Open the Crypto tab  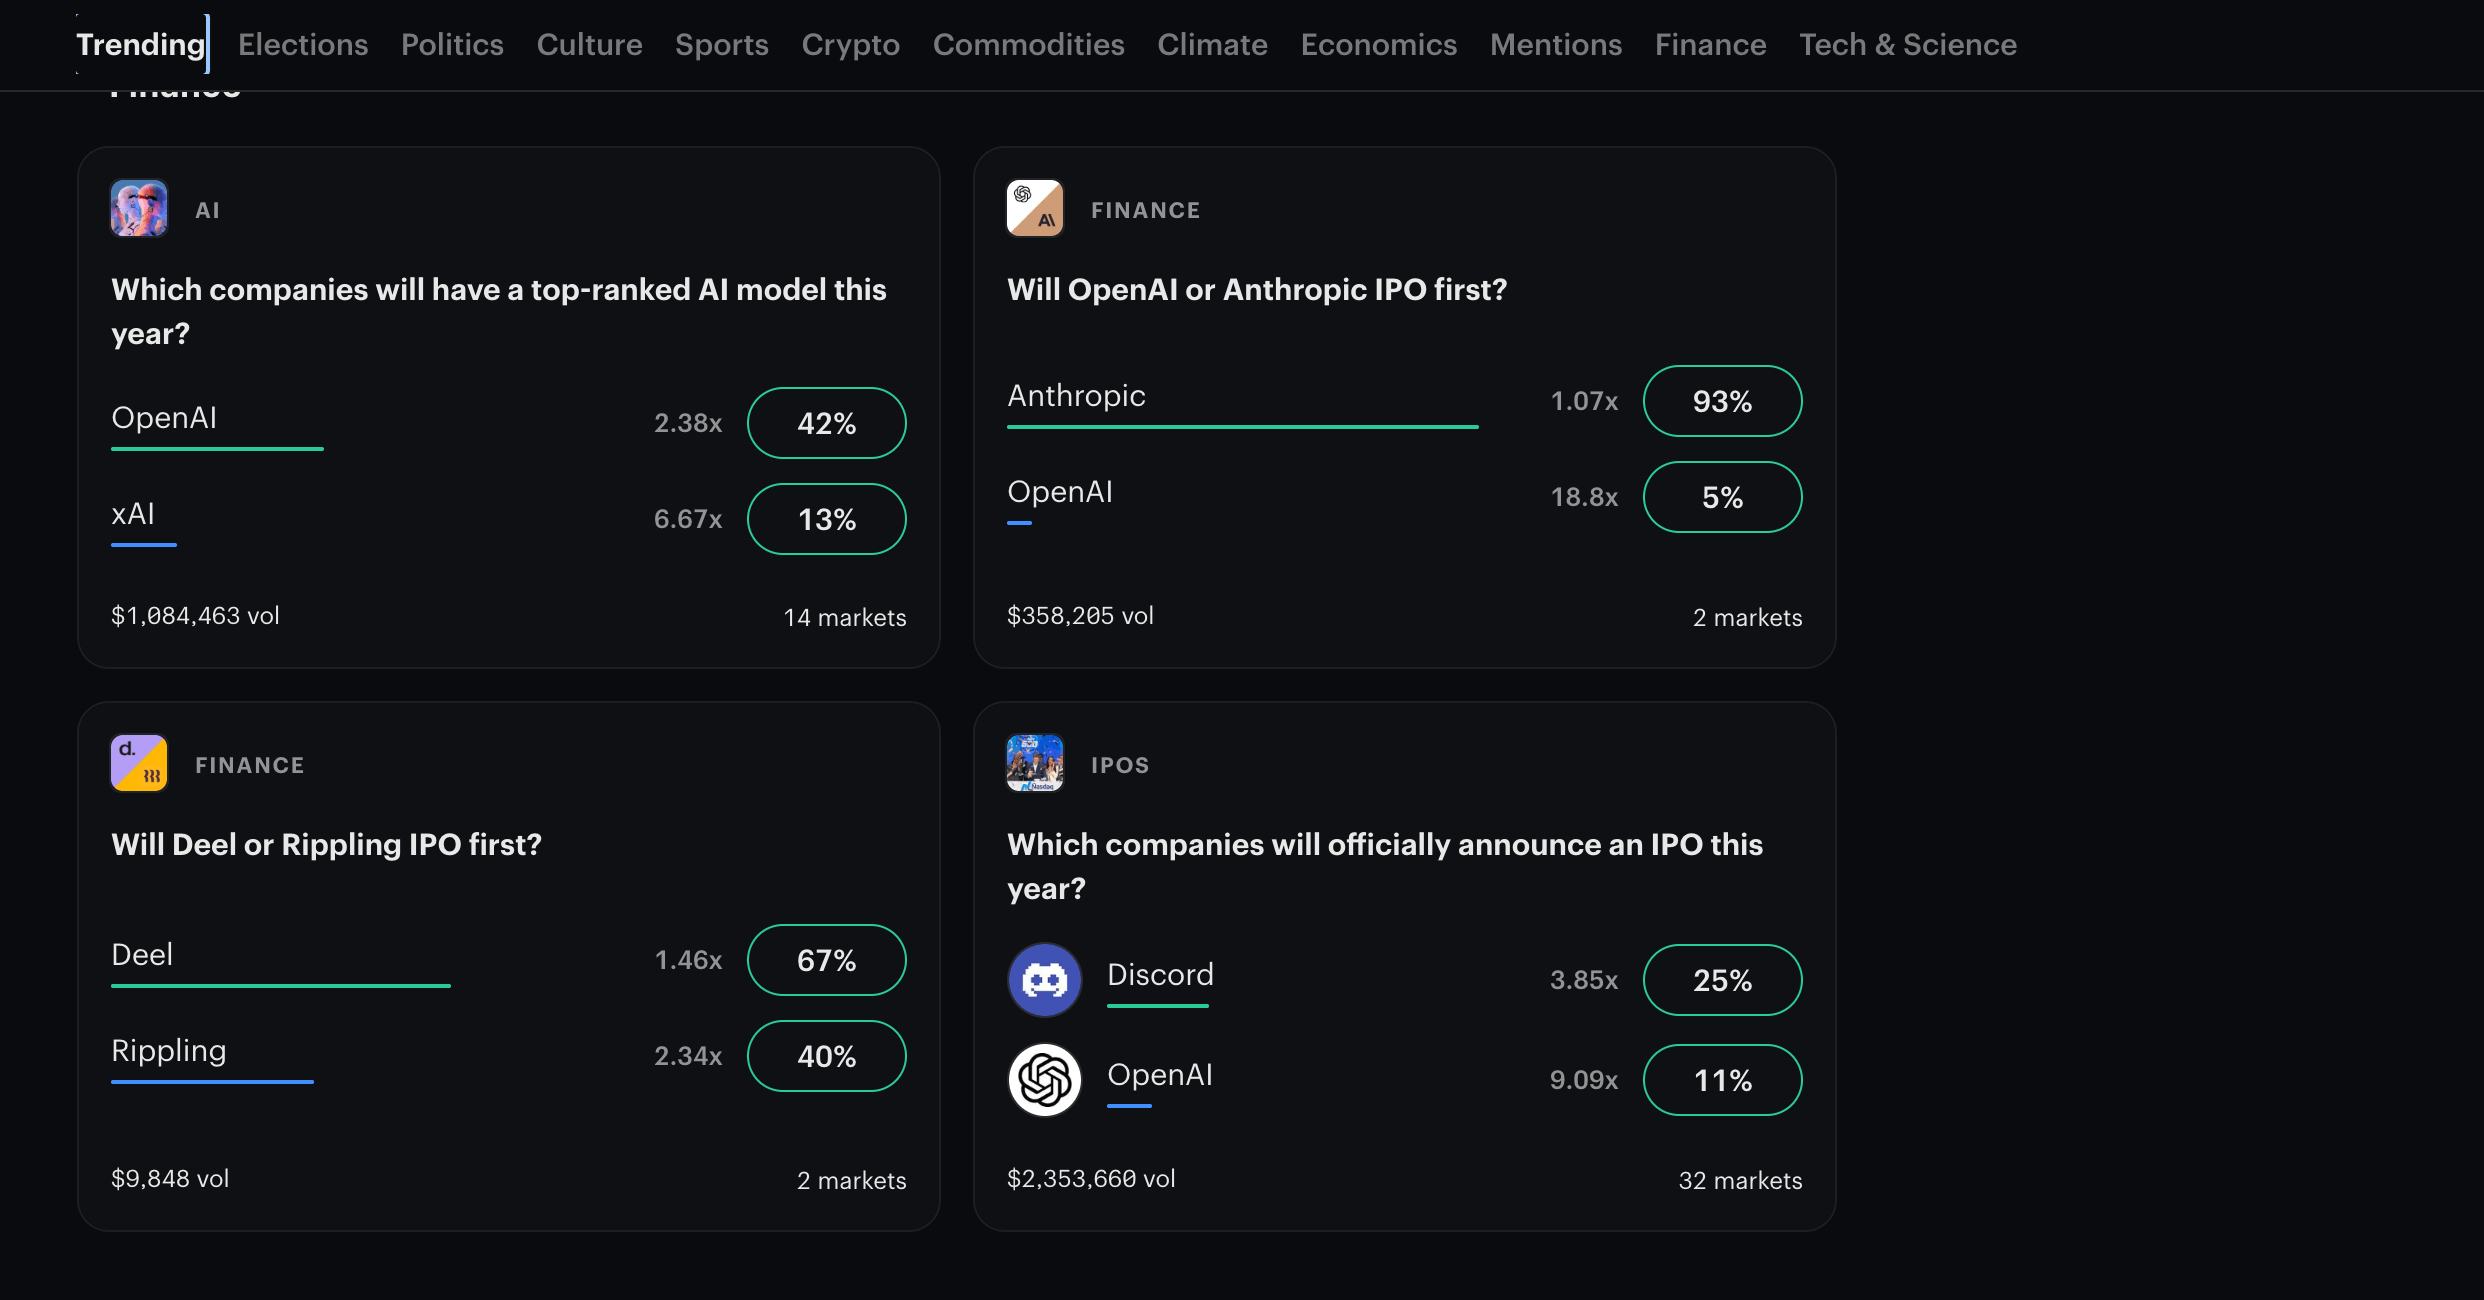tap(851, 45)
